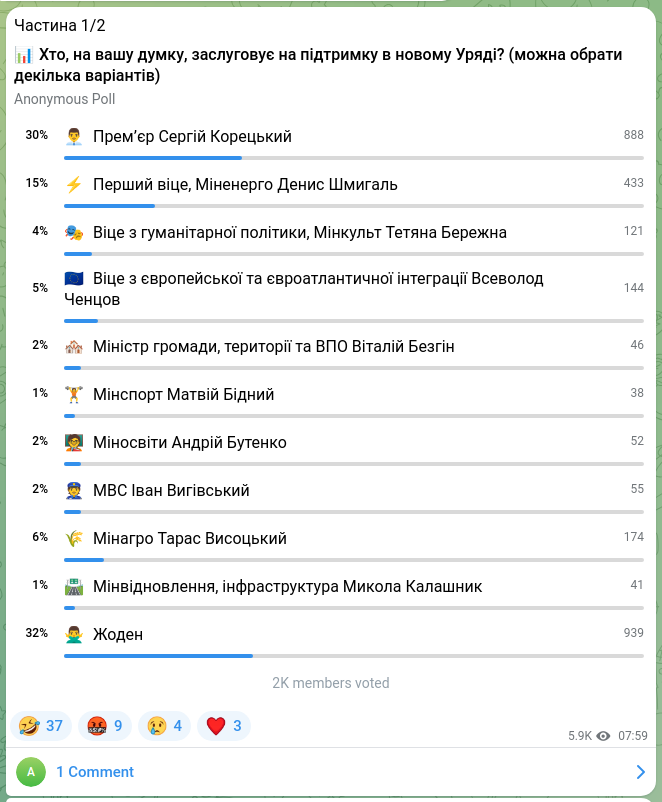This screenshot has height=802, width=662.
Task: Click the gesturing-no person emoji beside Жоден
Action: click(x=74, y=635)
